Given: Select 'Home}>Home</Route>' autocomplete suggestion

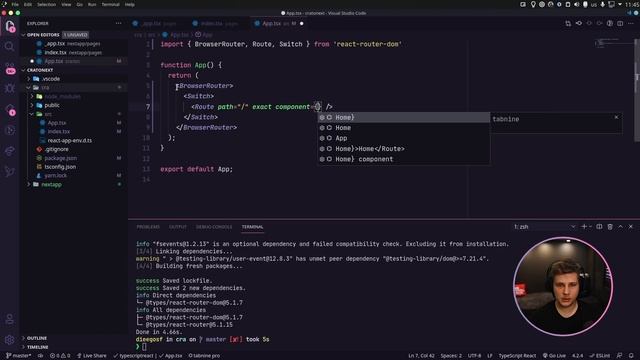Looking at the screenshot, I should coord(403,149).
